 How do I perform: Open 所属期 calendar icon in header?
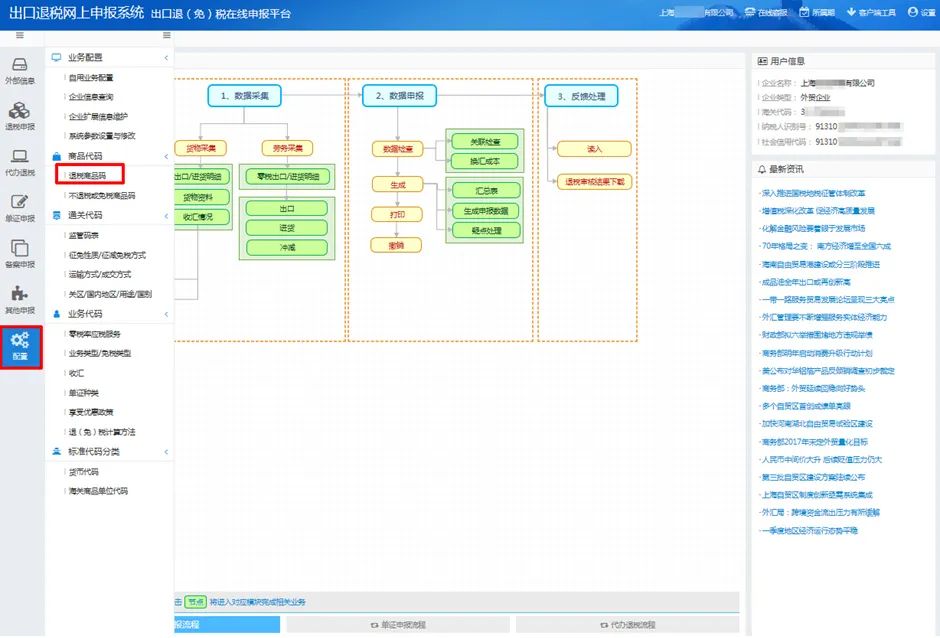pyautogui.click(x=804, y=12)
